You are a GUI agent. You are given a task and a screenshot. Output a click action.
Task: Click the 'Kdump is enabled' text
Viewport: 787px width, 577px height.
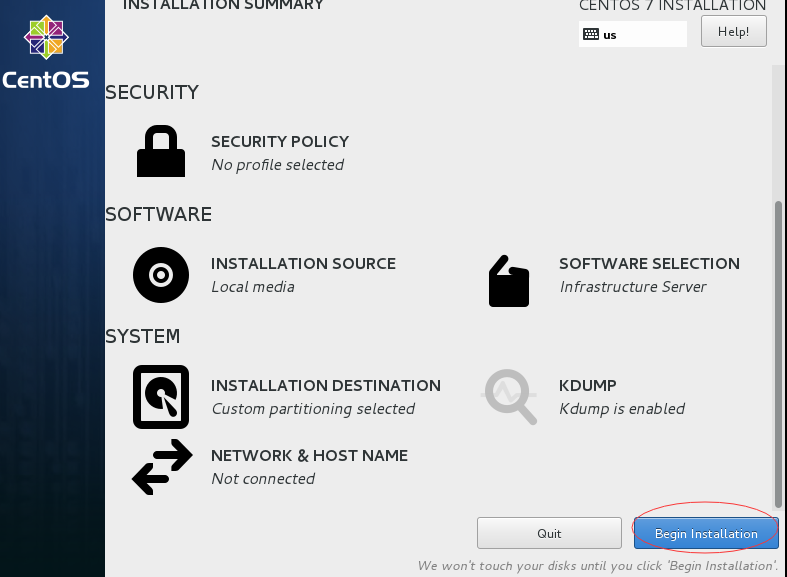click(x=622, y=409)
